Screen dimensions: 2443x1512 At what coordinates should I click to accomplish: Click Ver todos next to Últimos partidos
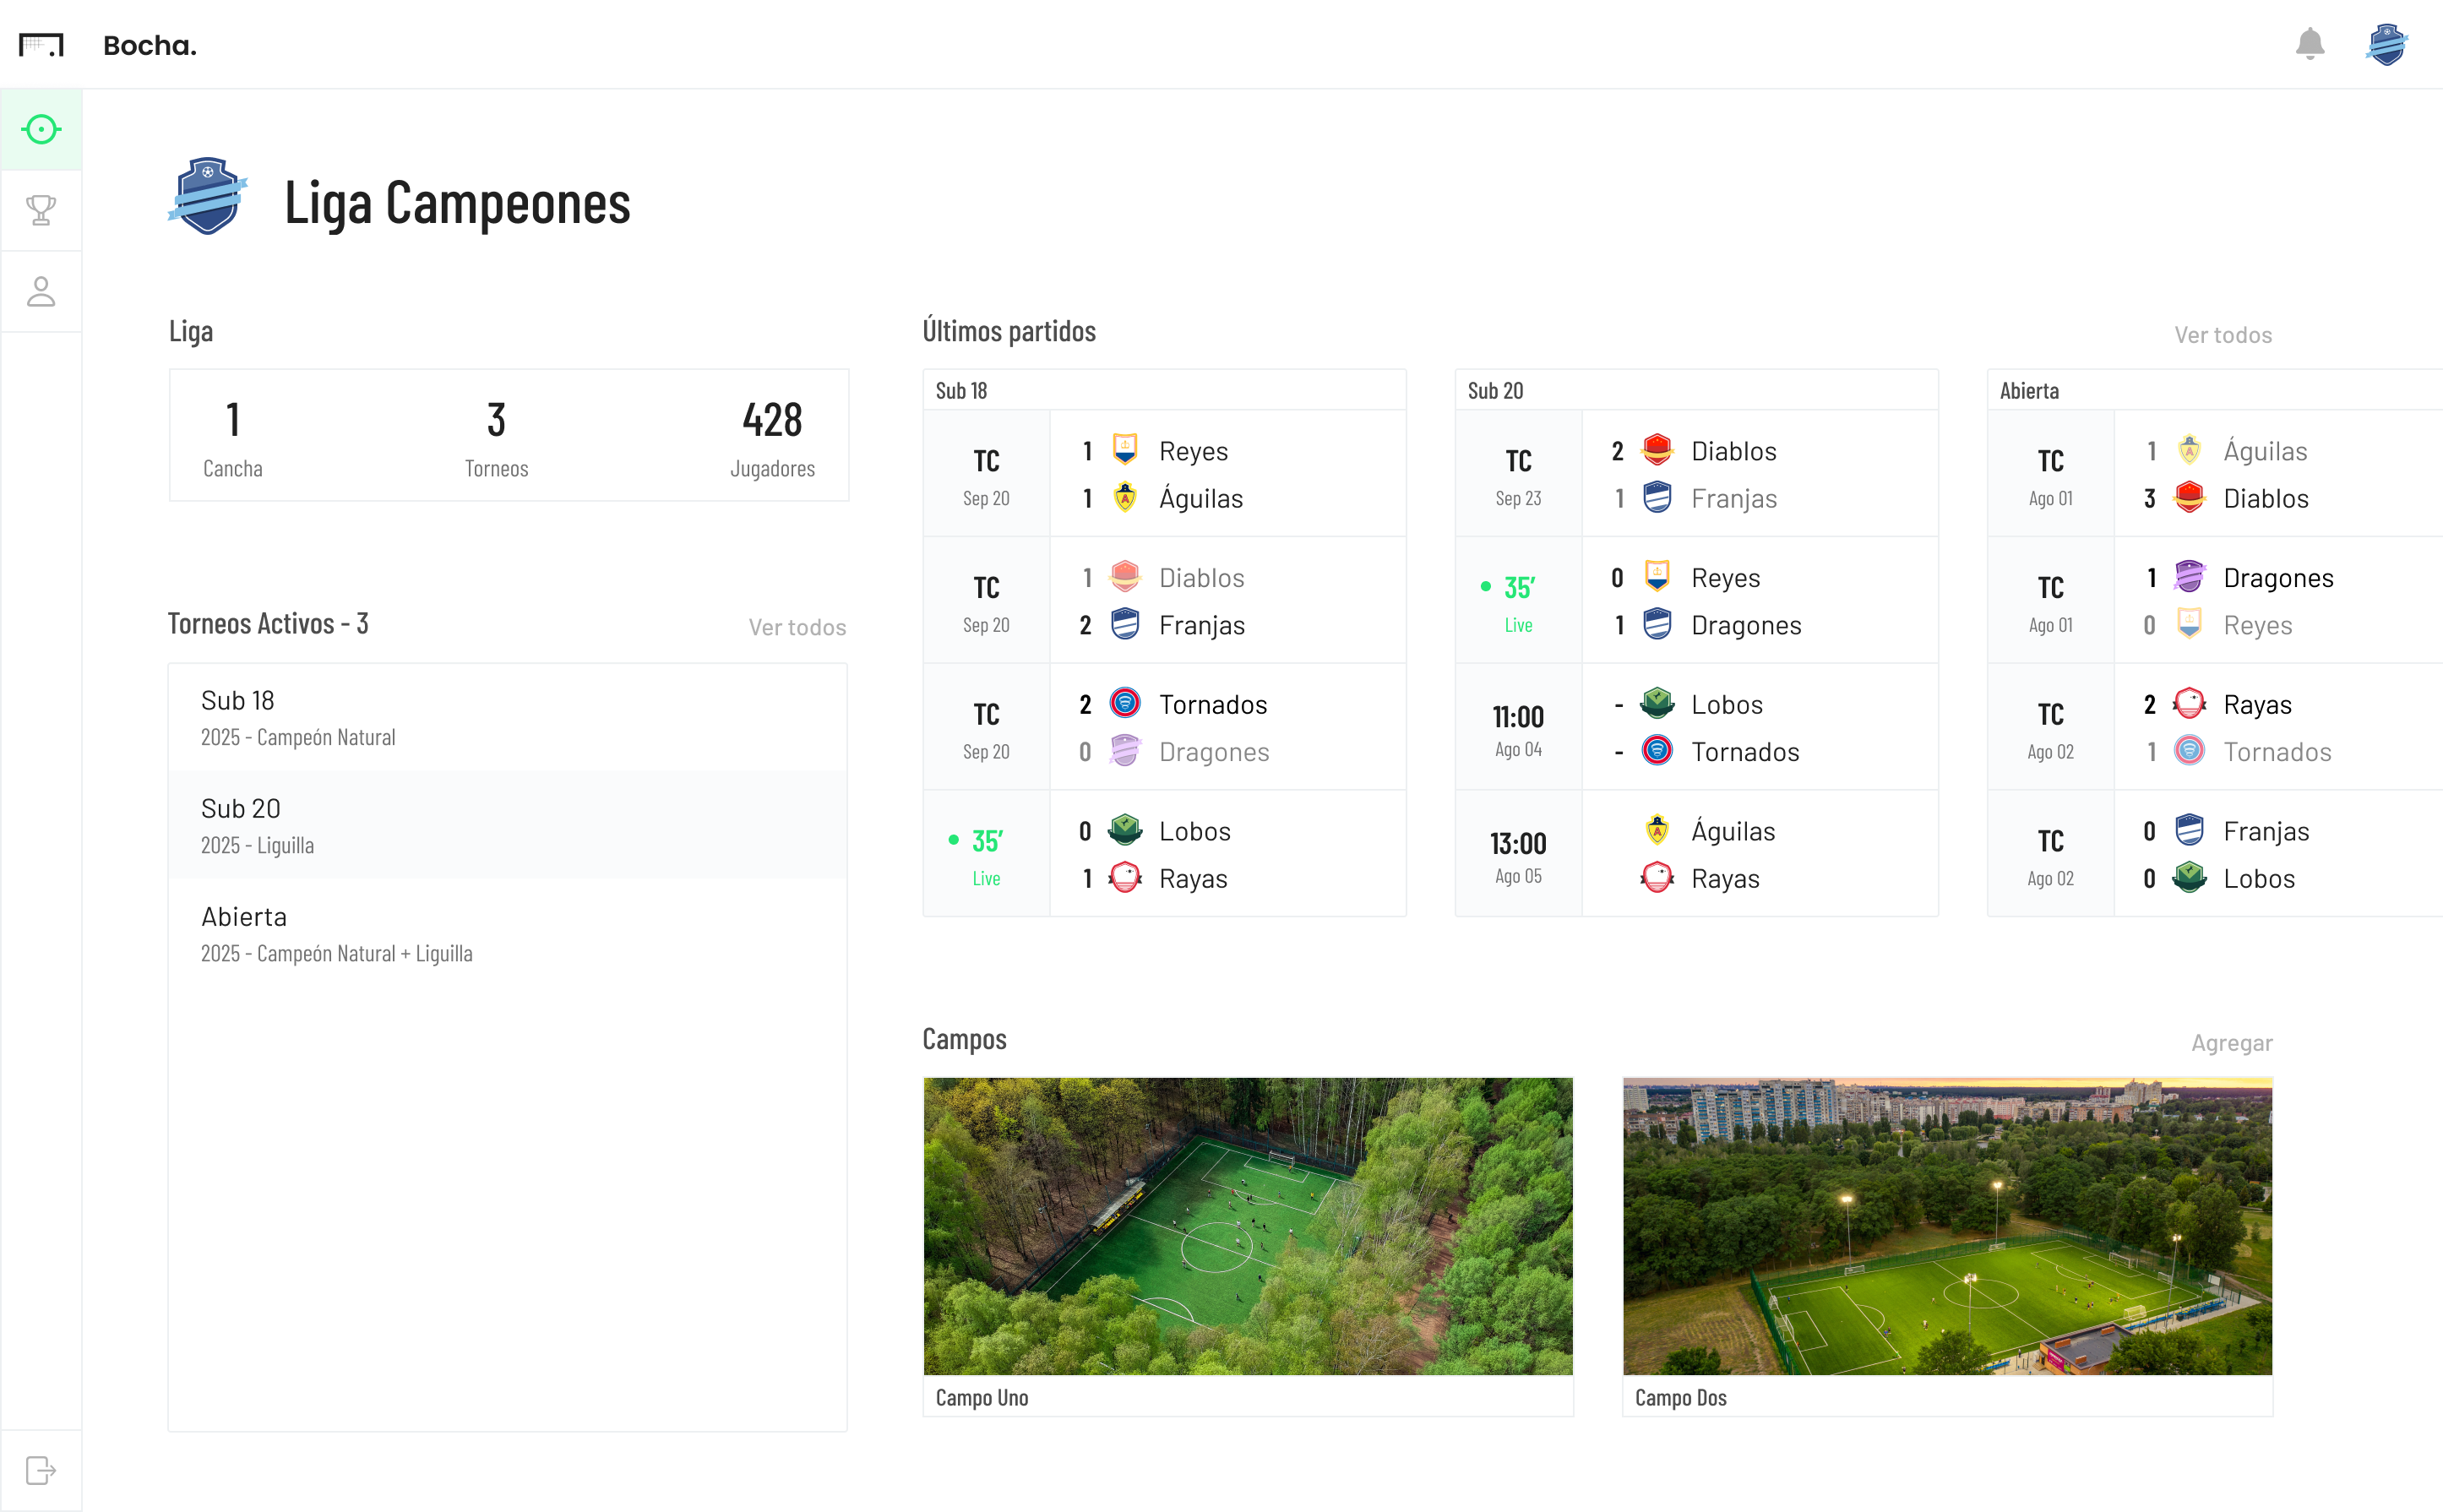click(2222, 335)
